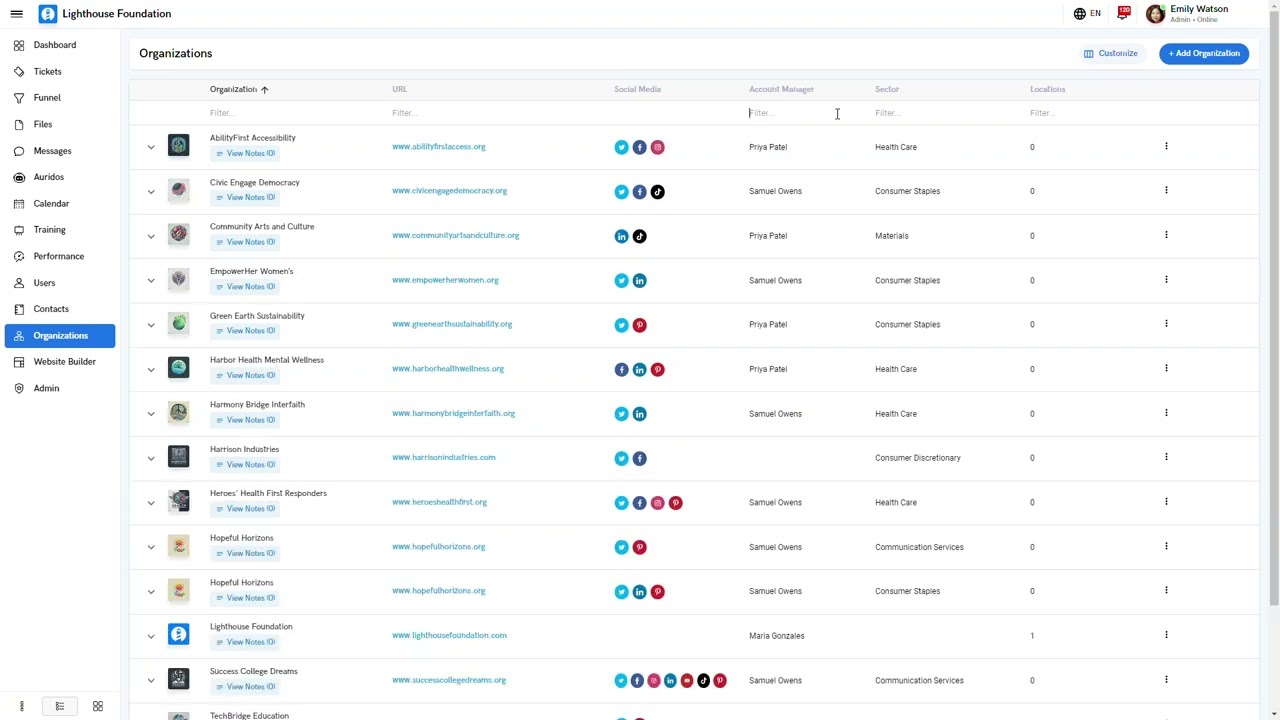
Task: Open AbilityFirst Accessibility Instagram icon
Action: 657,147
